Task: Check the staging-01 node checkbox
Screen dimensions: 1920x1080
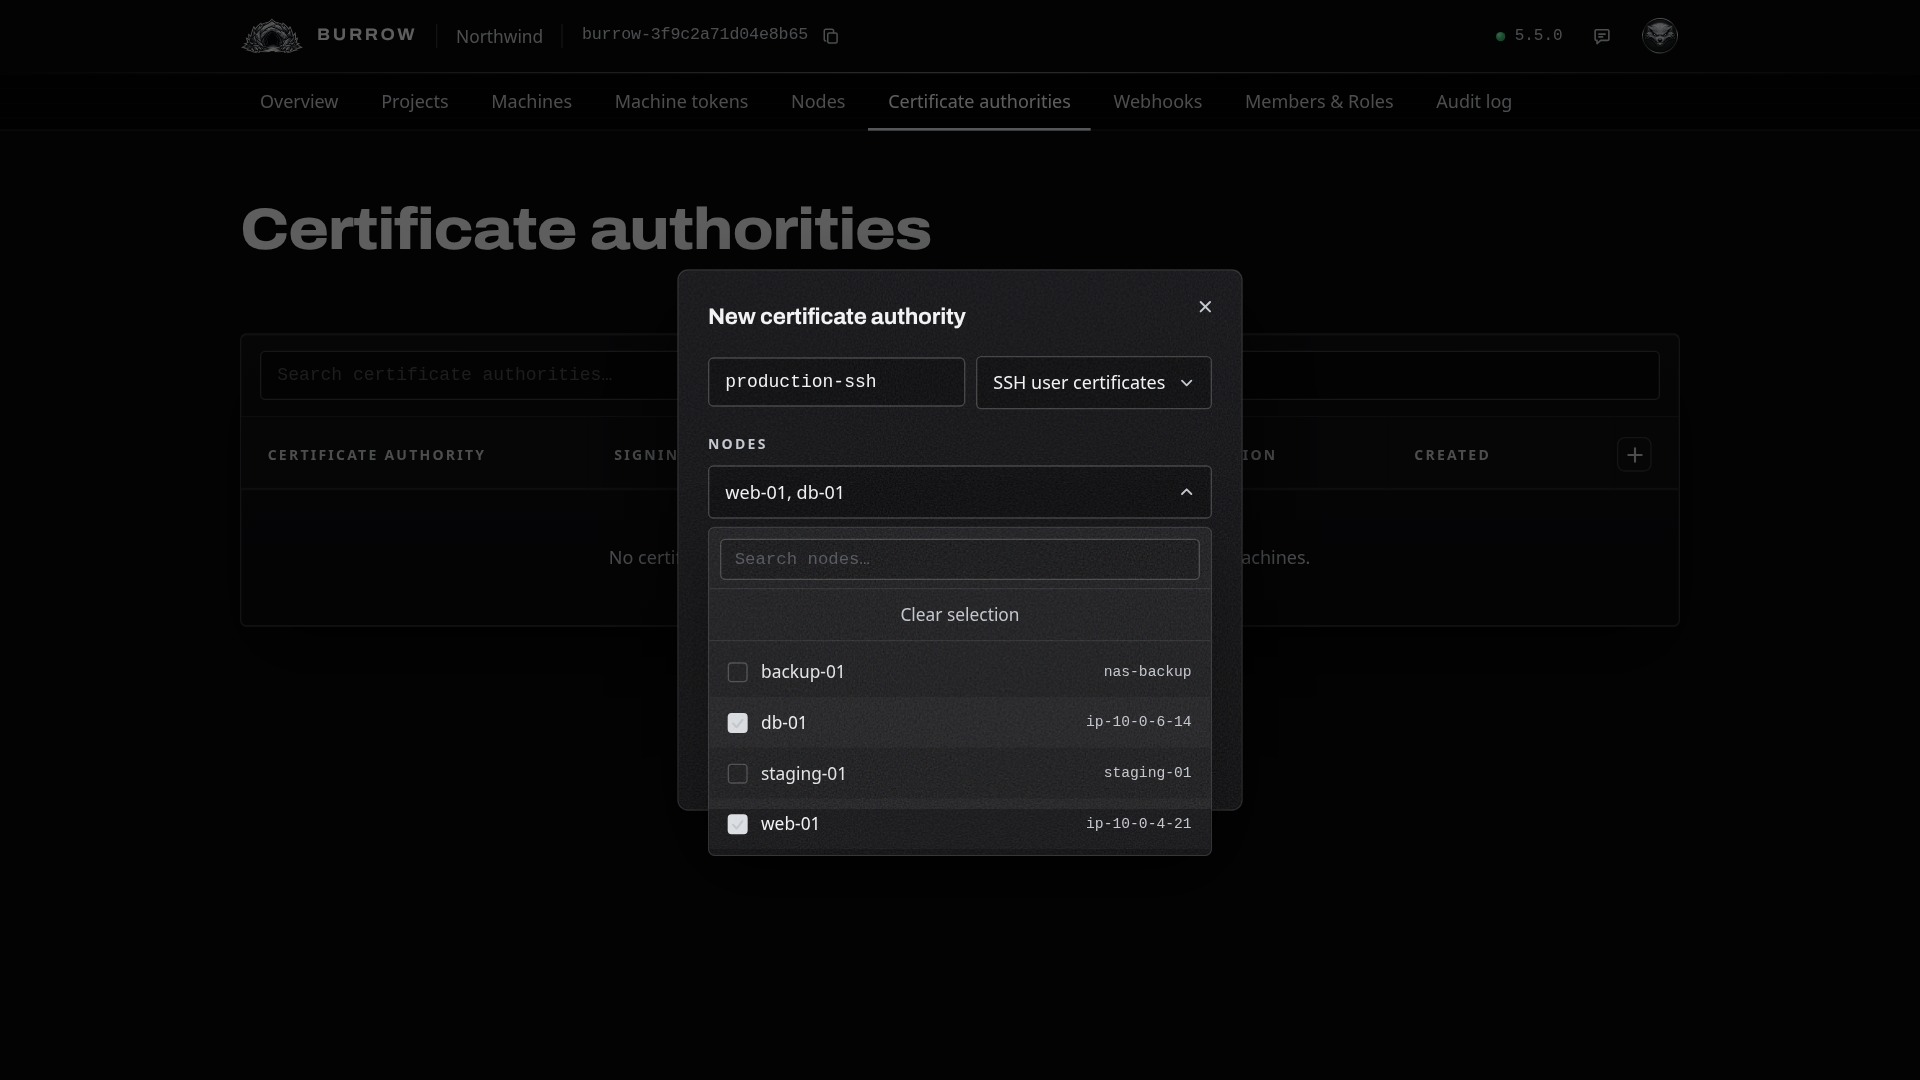Action: (737, 774)
